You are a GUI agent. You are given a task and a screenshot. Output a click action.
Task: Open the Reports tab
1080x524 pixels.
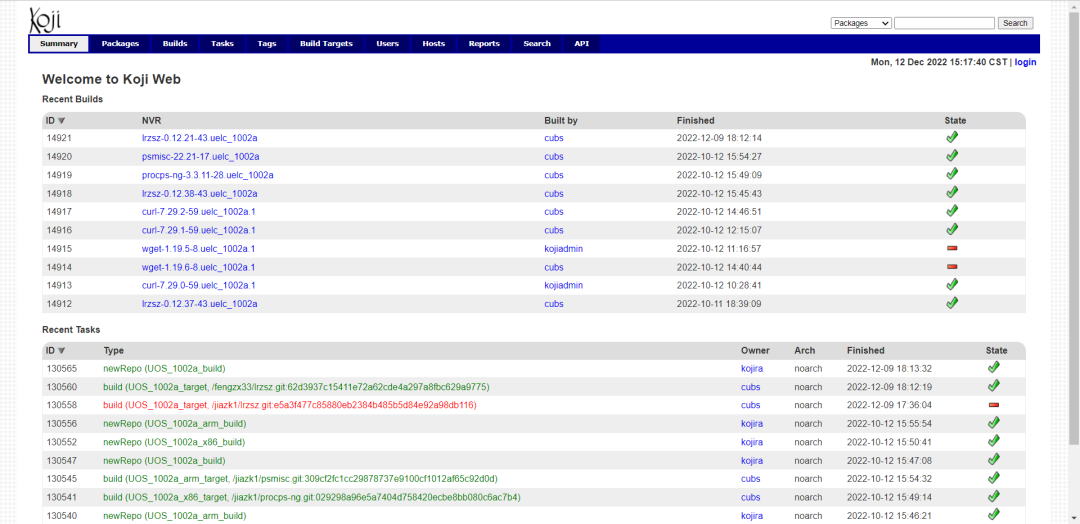tap(484, 43)
